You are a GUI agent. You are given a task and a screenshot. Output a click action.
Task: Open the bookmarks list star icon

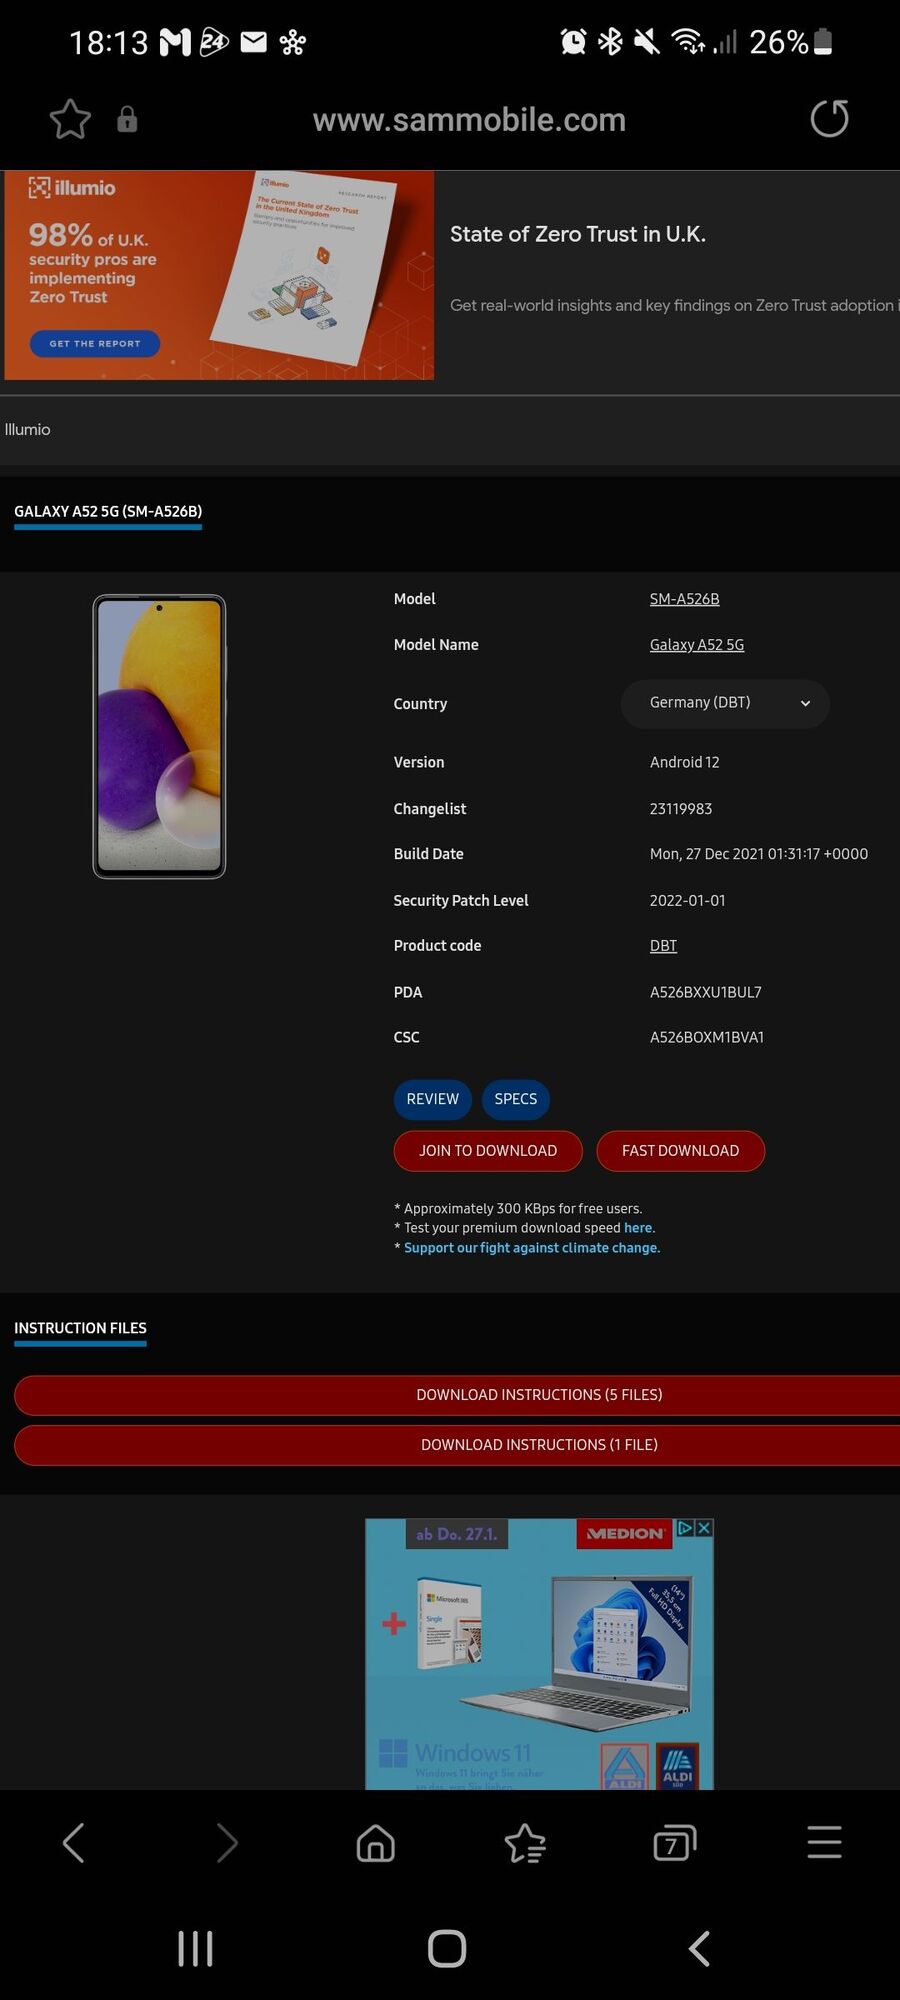coord(525,1842)
